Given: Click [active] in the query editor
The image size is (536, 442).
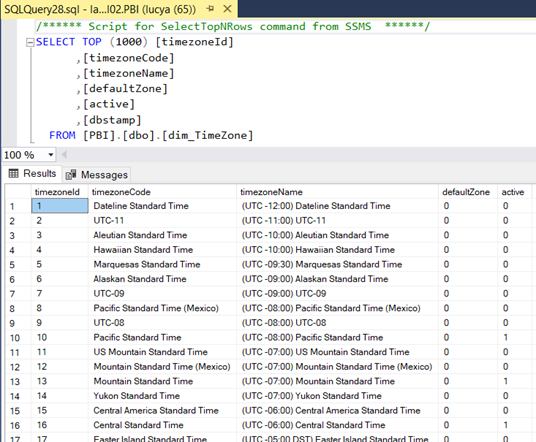Looking at the screenshot, I should pos(109,104).
